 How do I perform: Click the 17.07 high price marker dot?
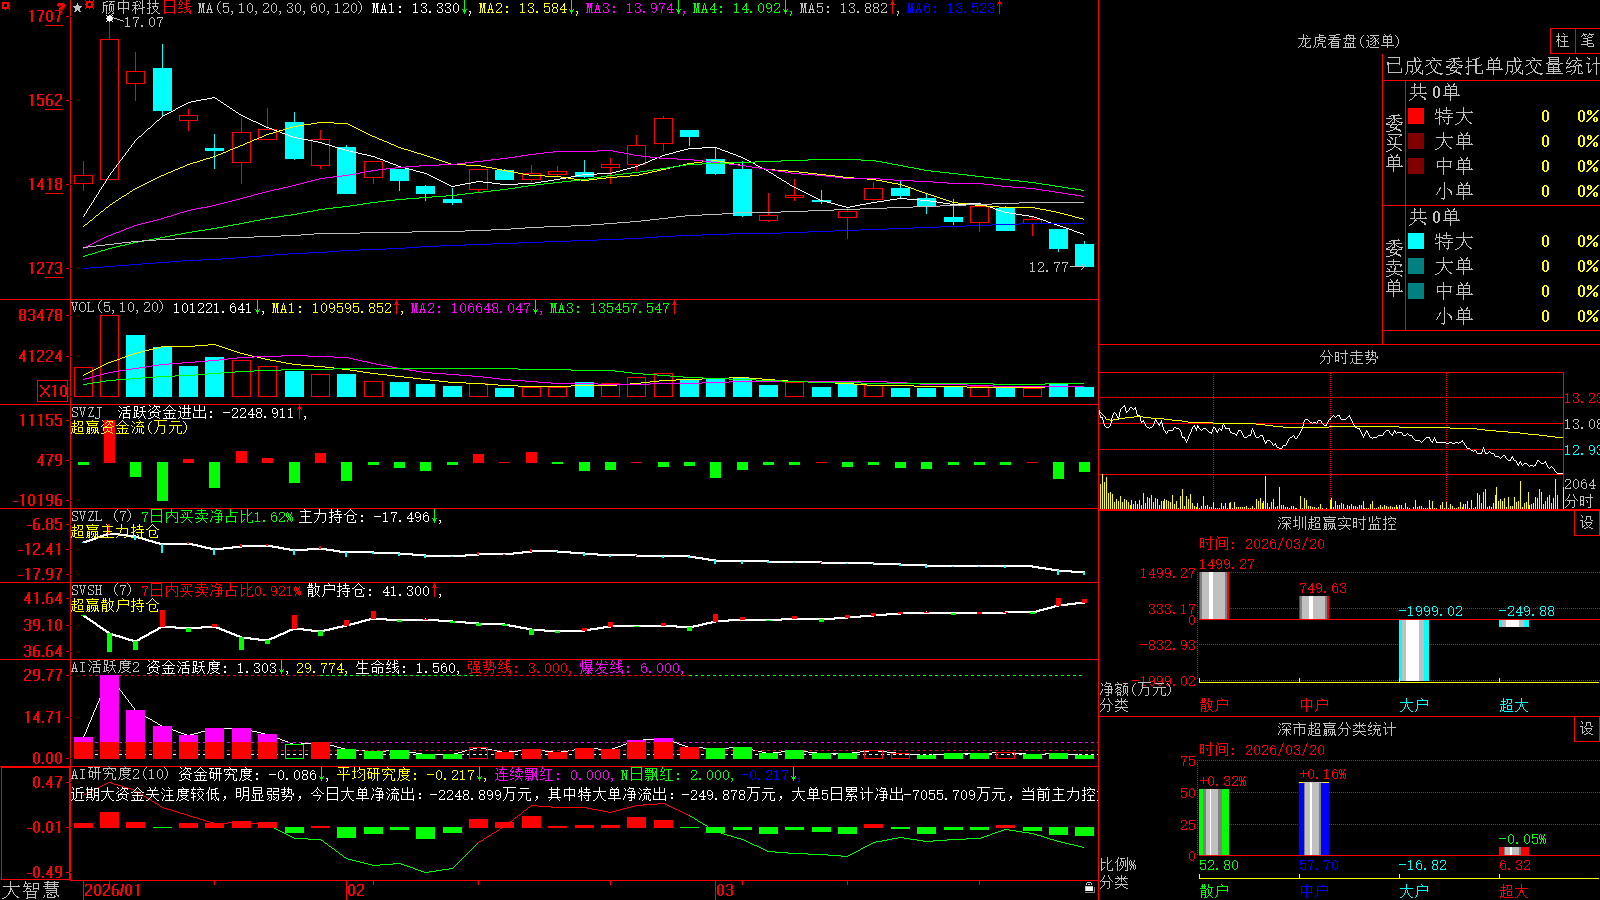click(109, 18)
